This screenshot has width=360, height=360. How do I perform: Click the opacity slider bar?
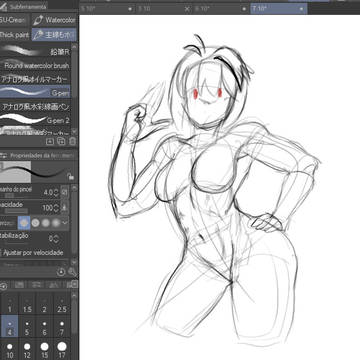[16, 211]
